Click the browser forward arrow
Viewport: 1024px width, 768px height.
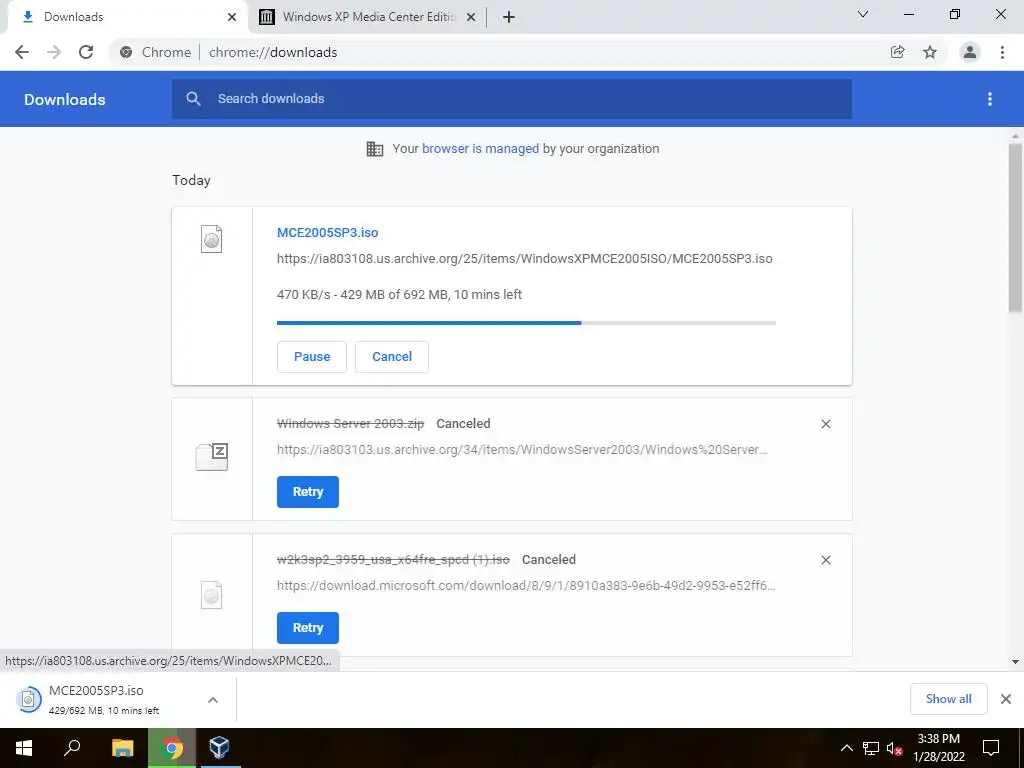pyautogui.click(x=54, y=52)
